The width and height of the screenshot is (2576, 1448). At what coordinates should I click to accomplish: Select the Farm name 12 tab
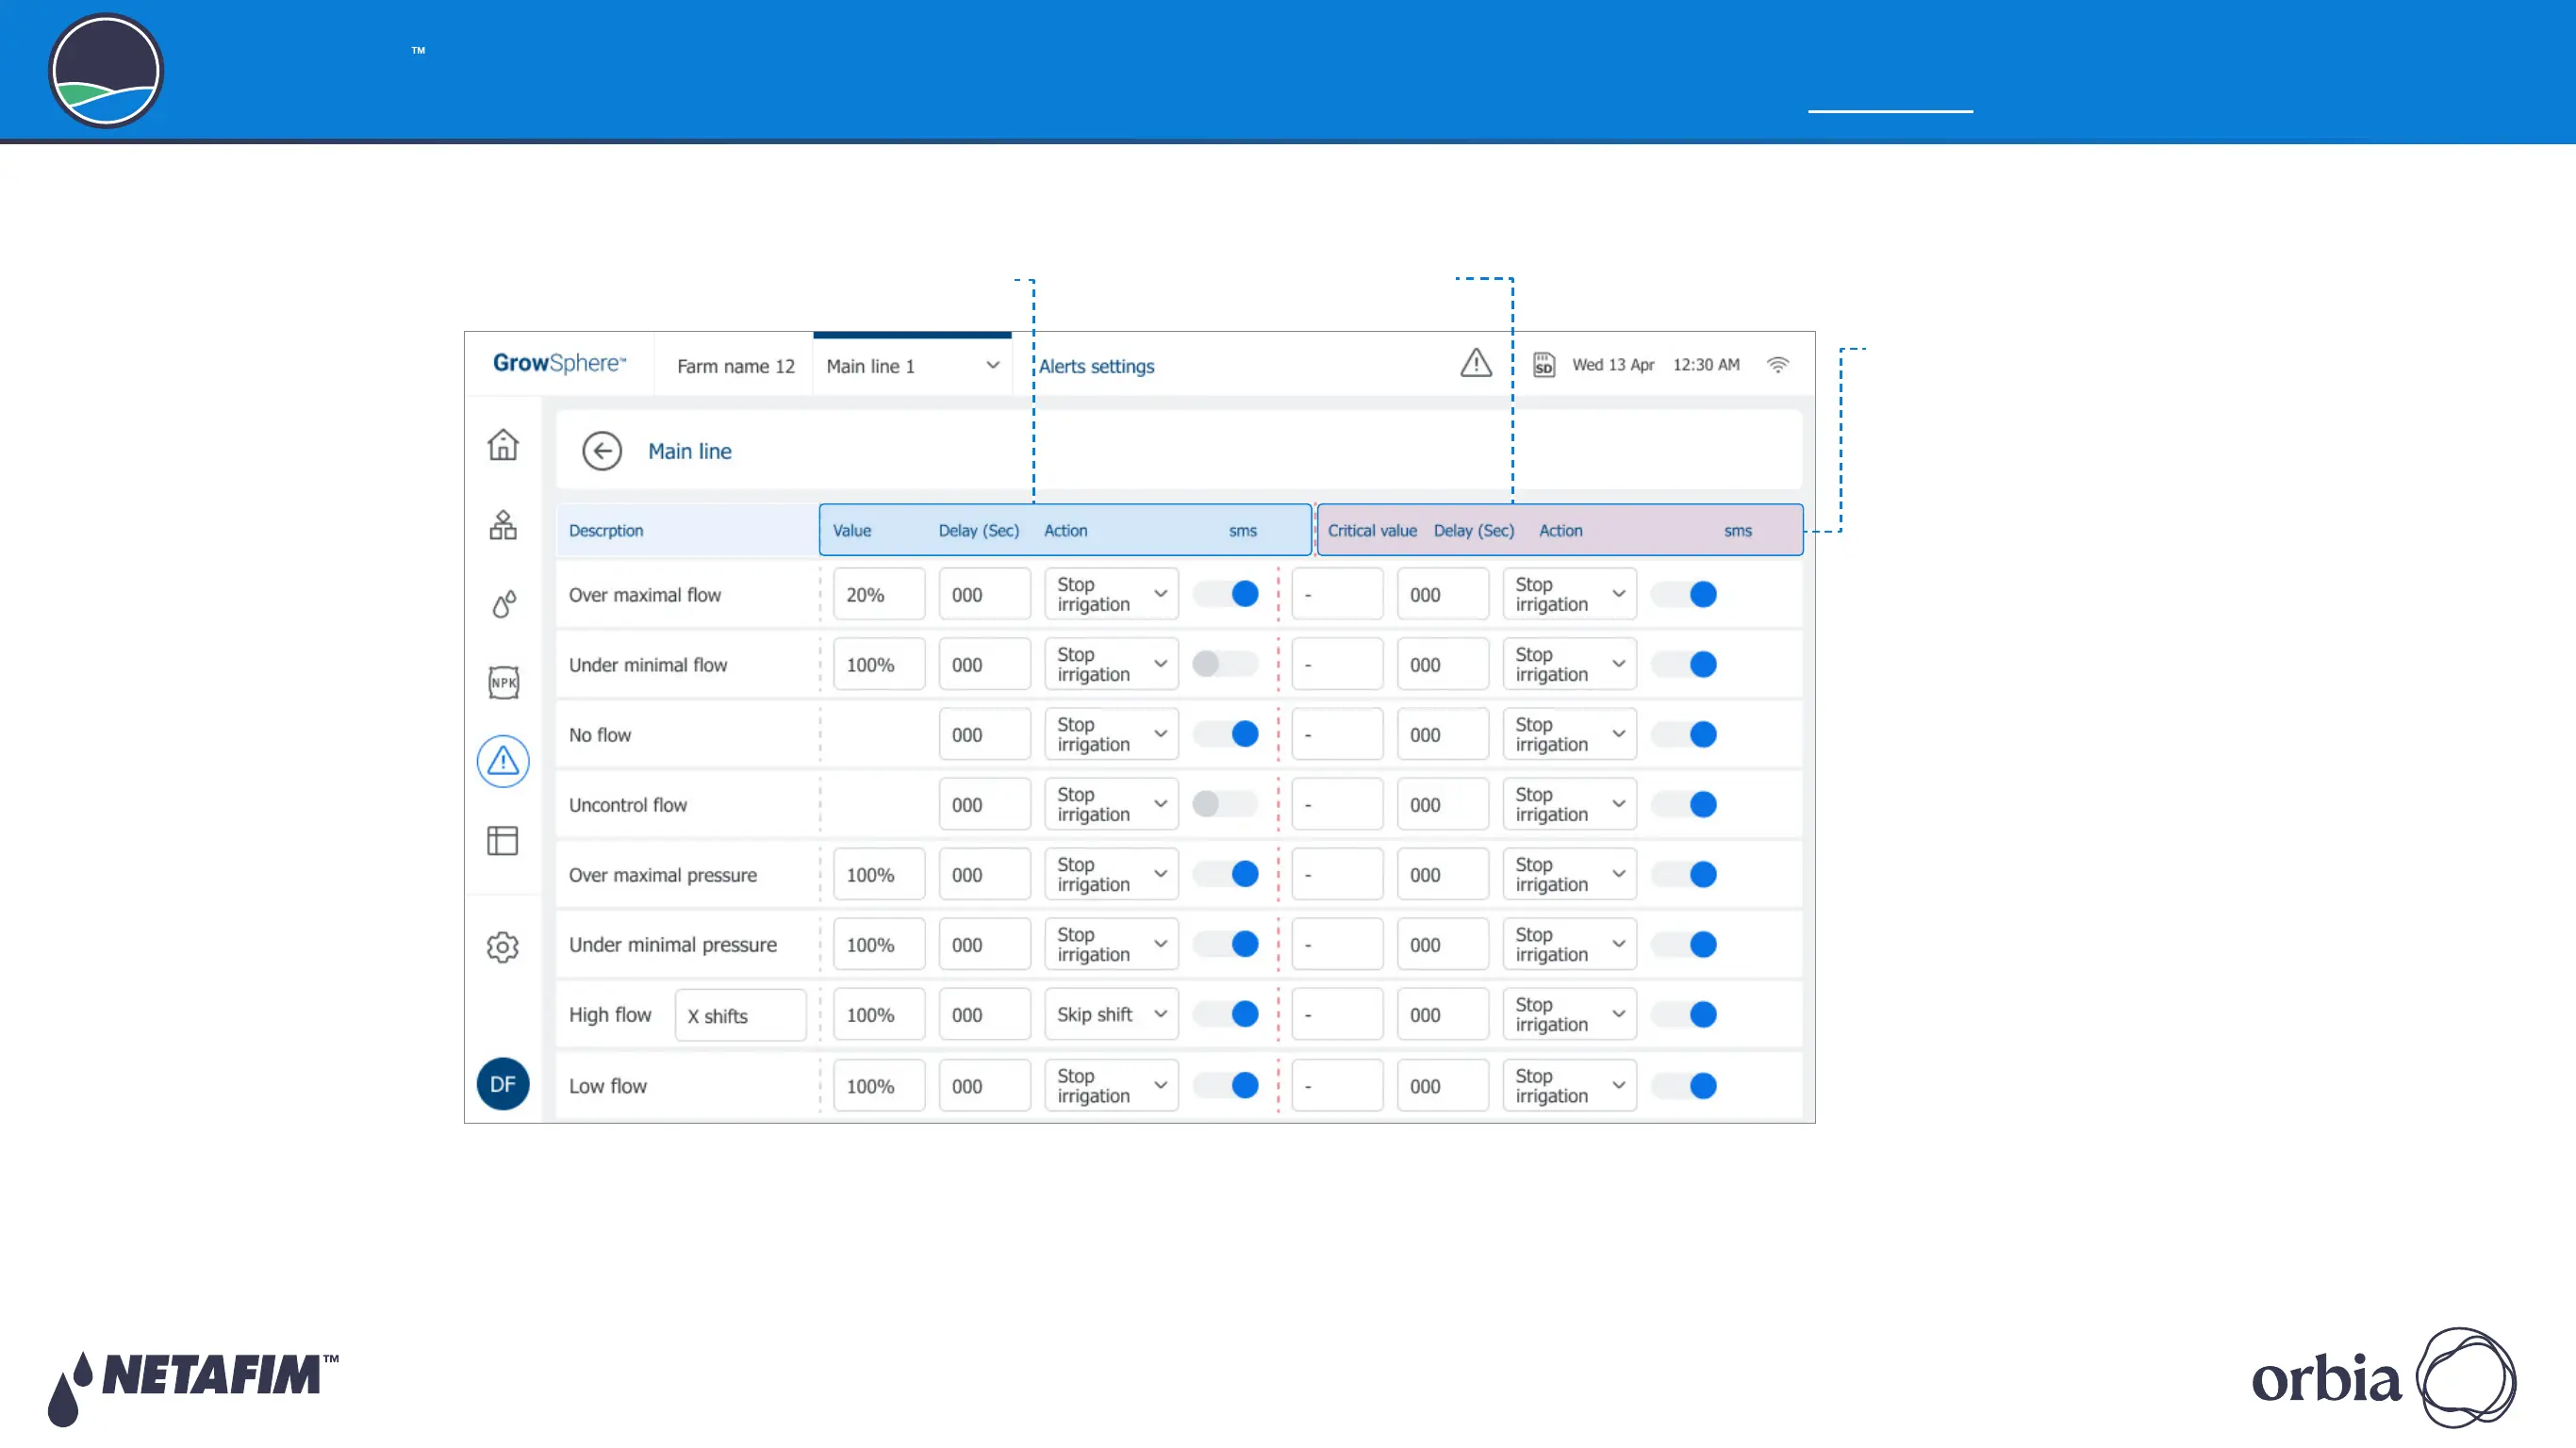[735, 366]
